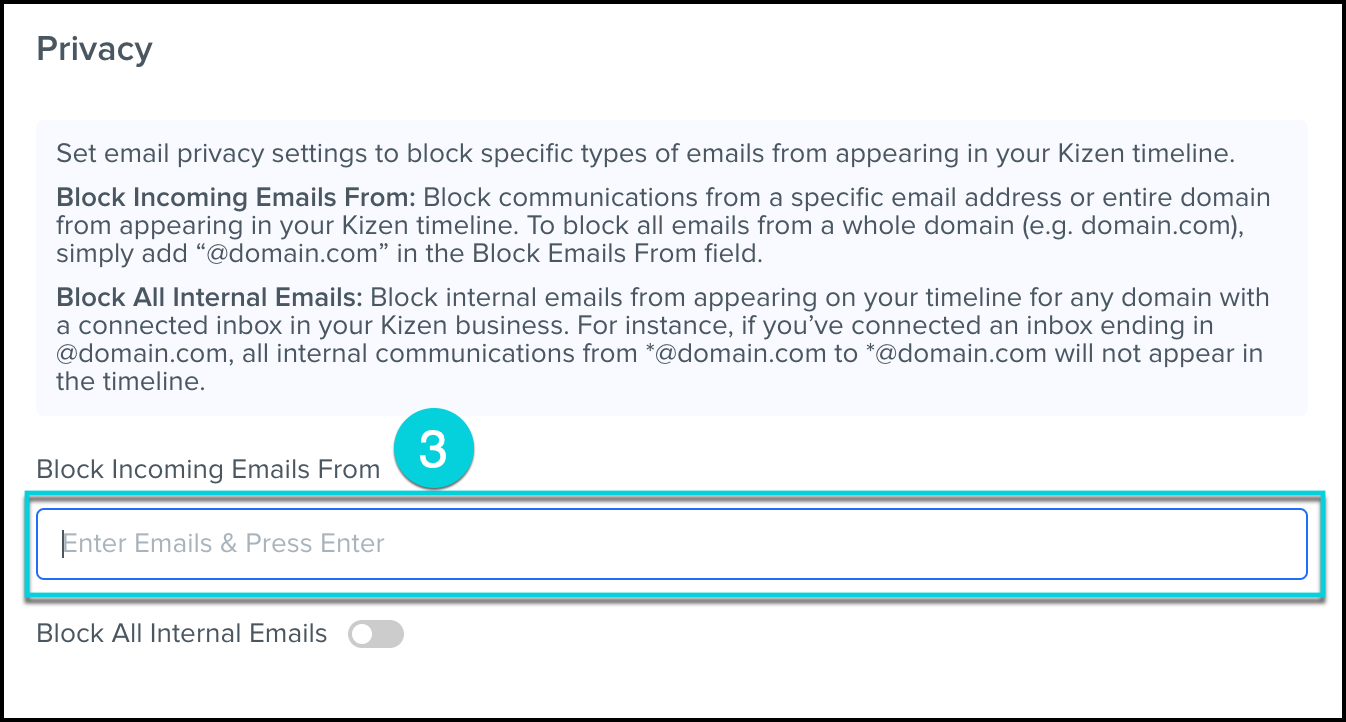The width and height of the screenshot is (1346, 722).
Task: Click the white knob of the internal emails switch
Action: [362, 634]
